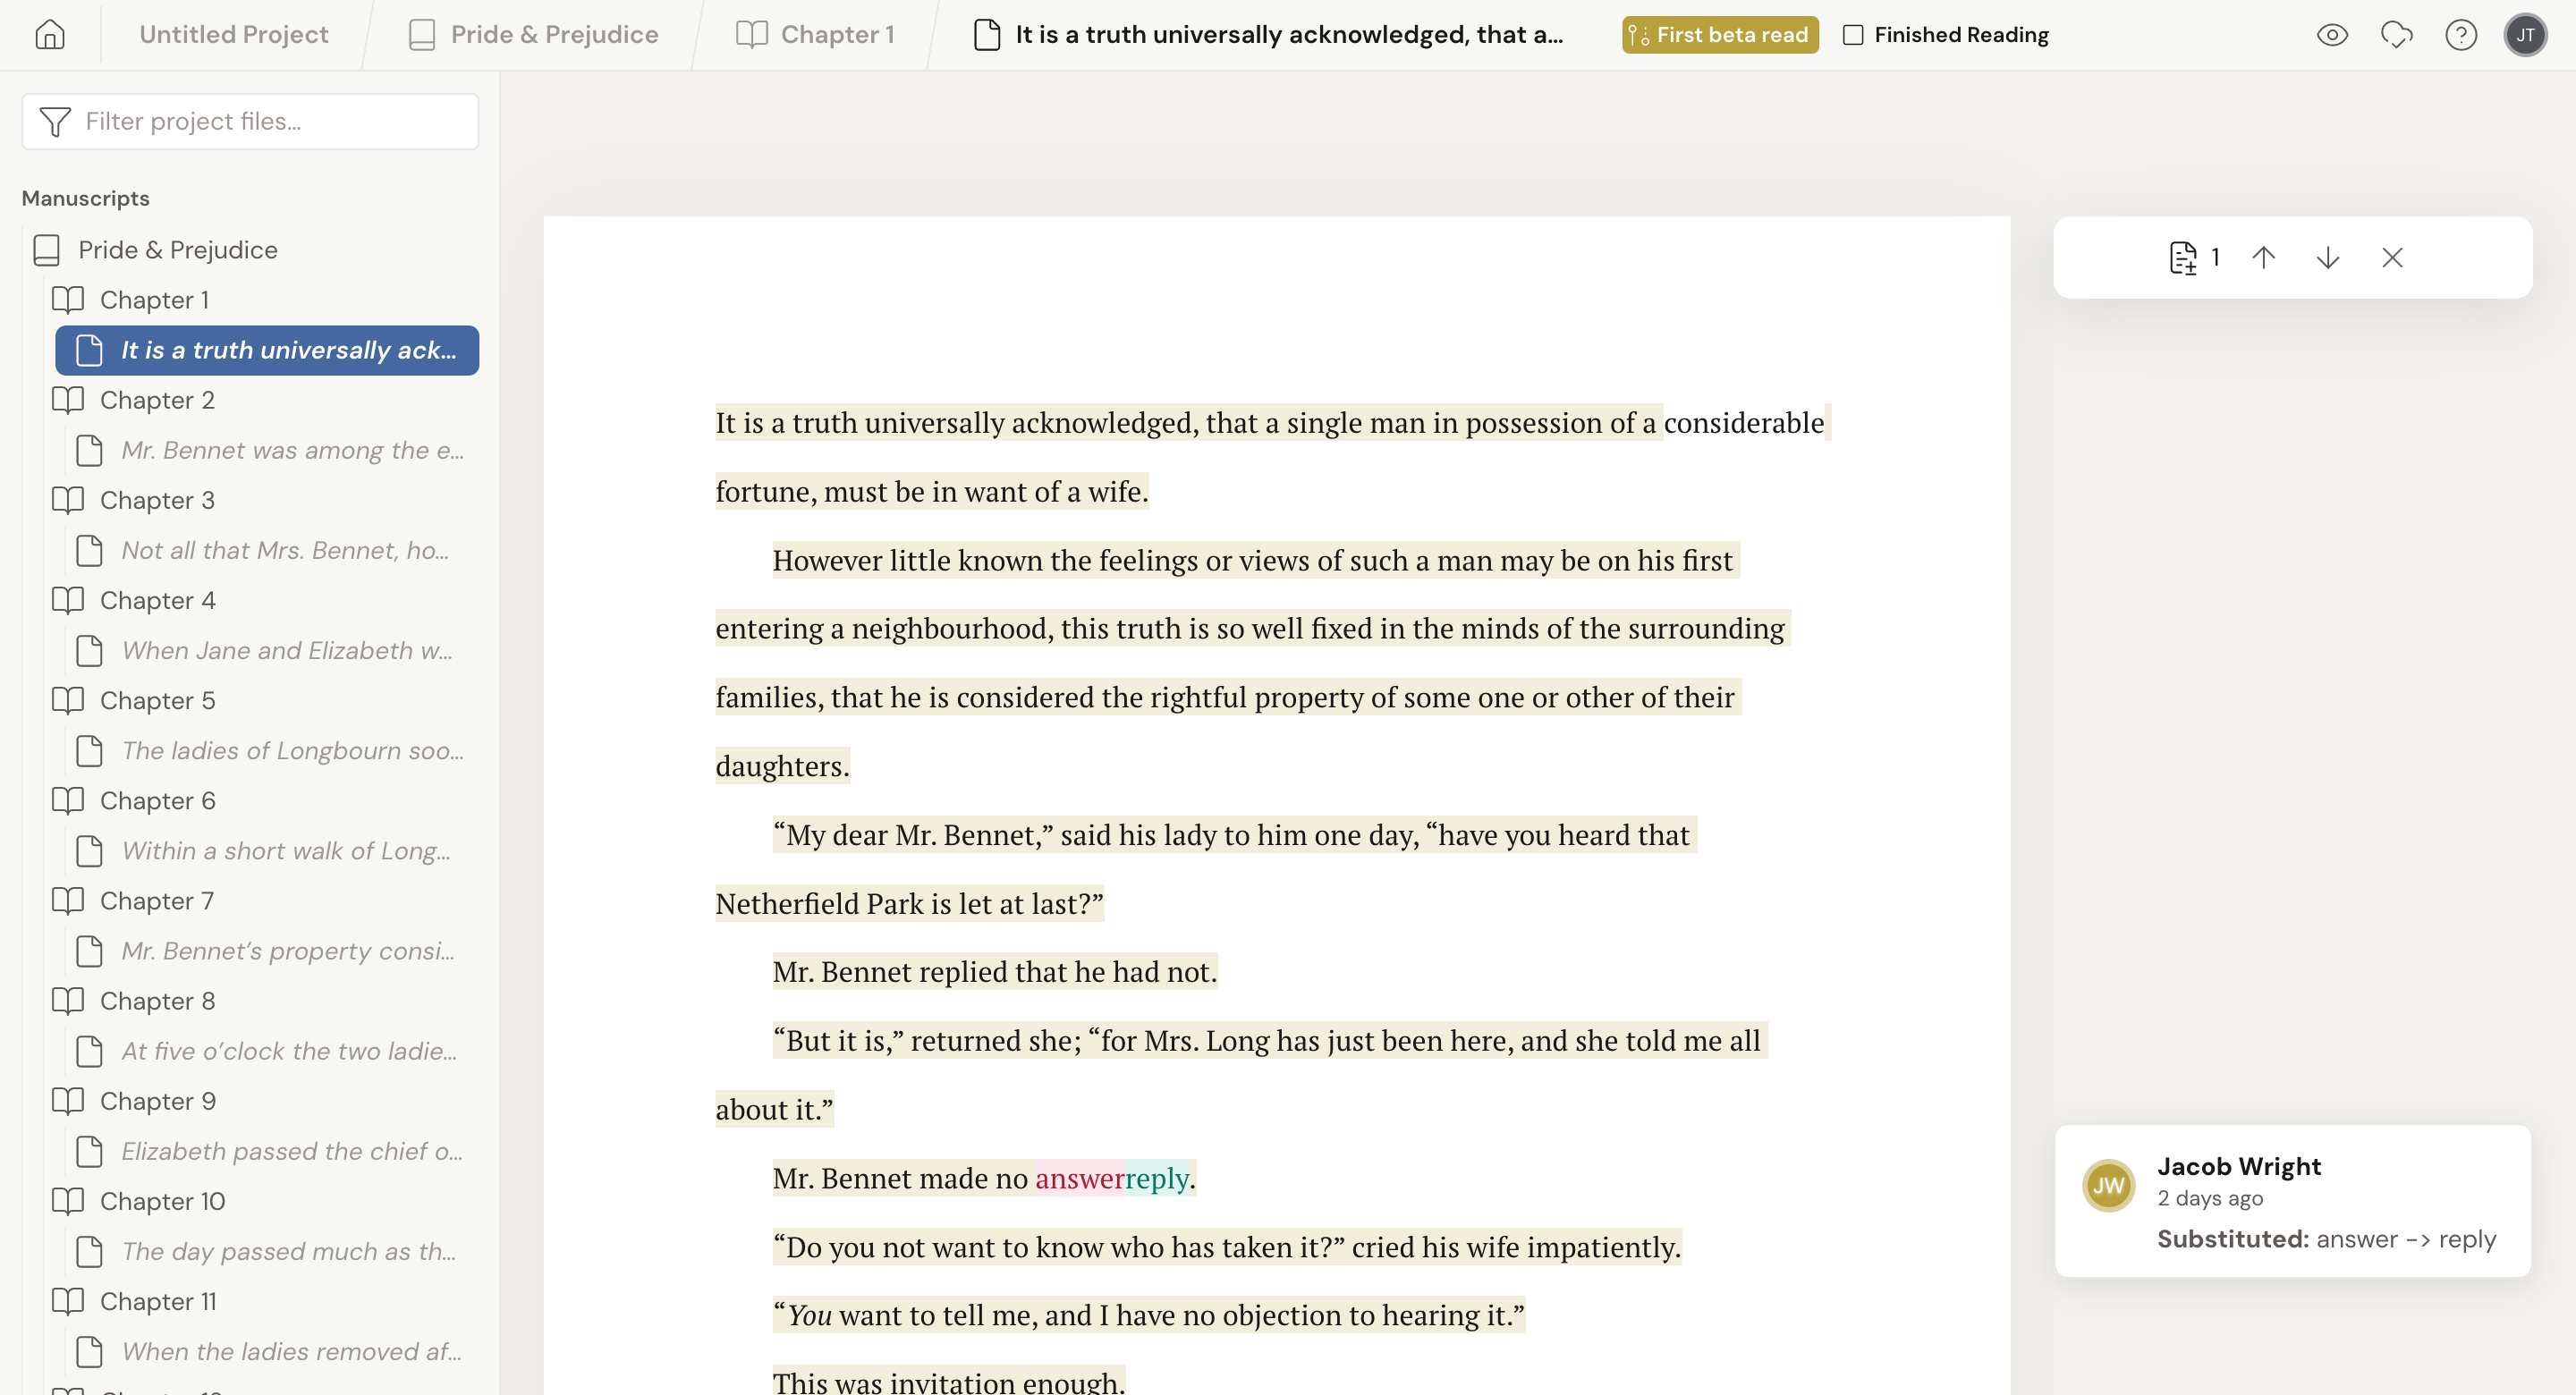Image resolution: width=2576 pixels, height=1395 pixels.
Task: Select Chapter 1 in sidebar tree
Action: tap(154, 300)
